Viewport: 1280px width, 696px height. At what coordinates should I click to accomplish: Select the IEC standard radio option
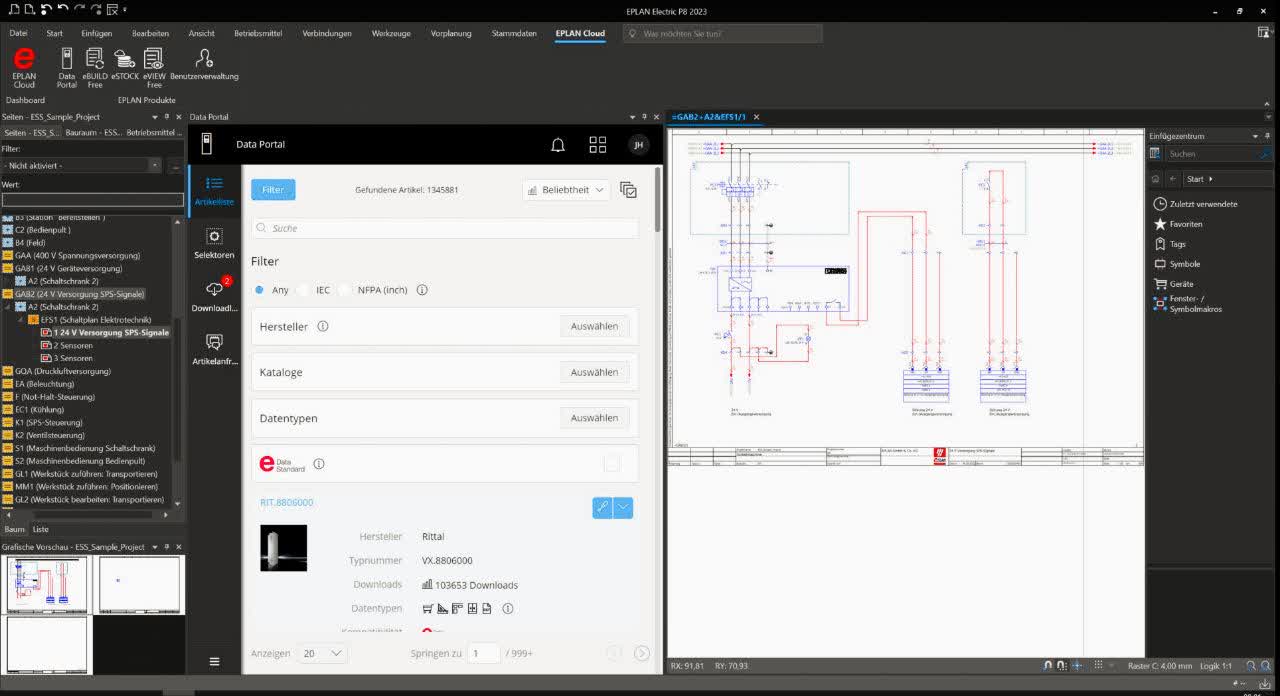coord(304,290)
